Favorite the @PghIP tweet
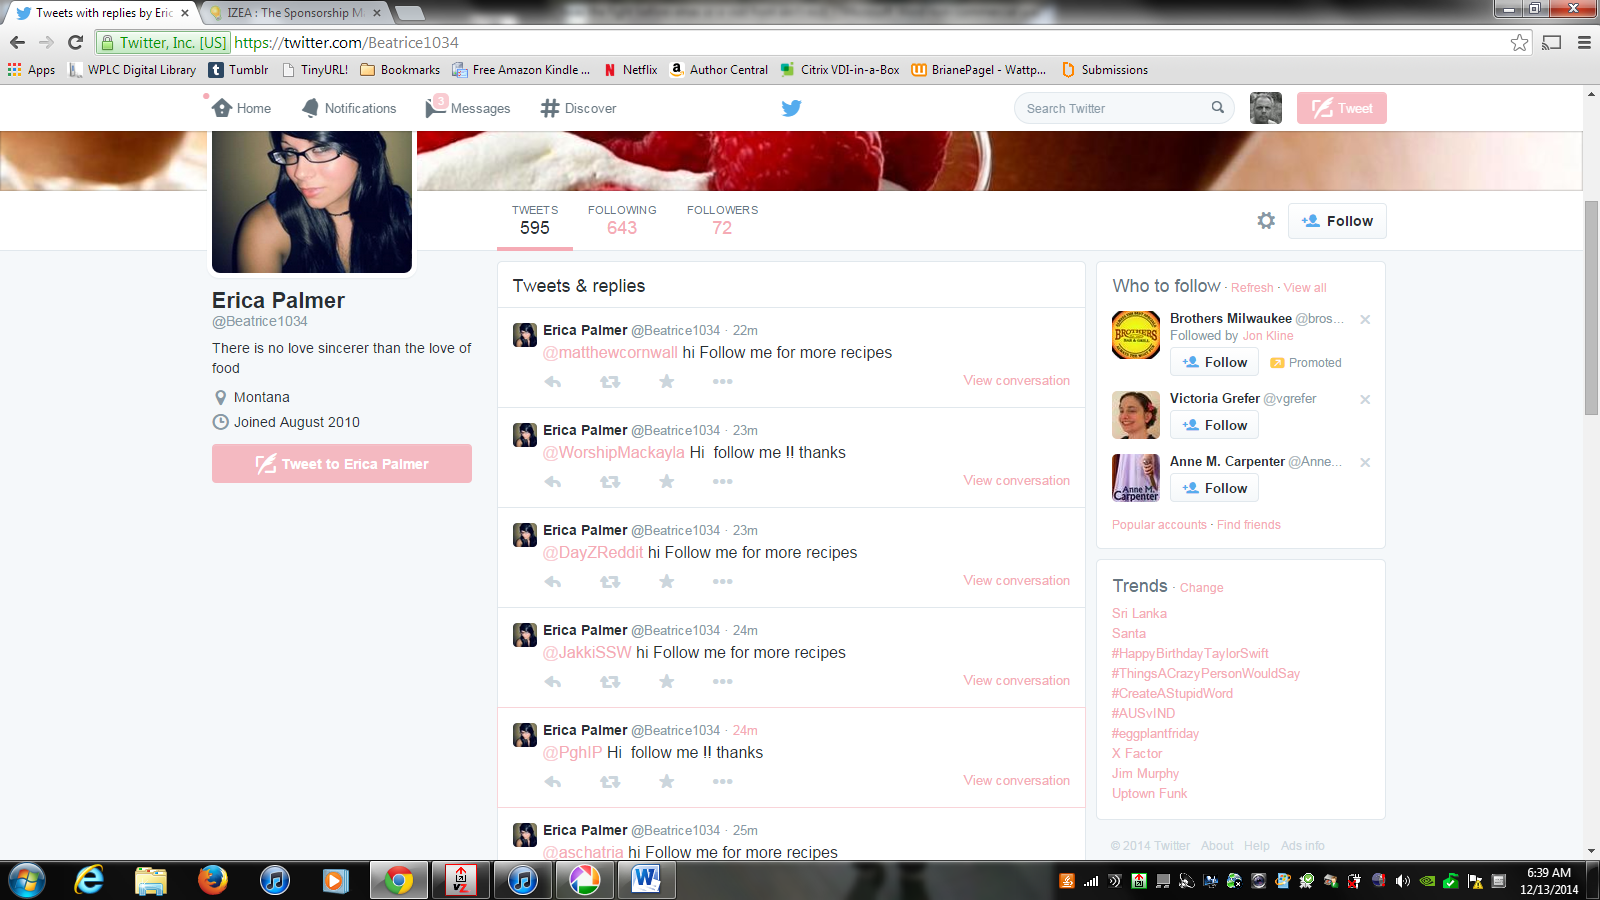 tap(667, 781)
